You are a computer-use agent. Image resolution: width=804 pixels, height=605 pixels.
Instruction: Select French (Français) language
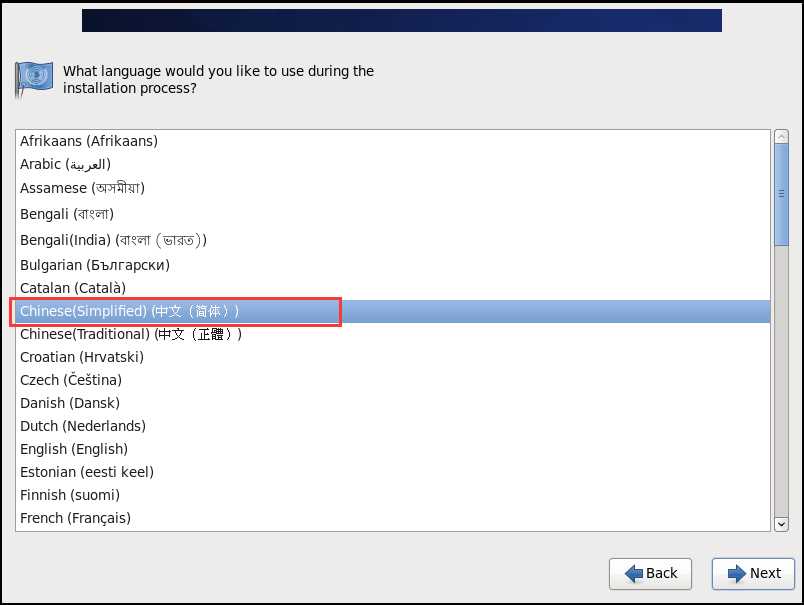tap(393, 518)
